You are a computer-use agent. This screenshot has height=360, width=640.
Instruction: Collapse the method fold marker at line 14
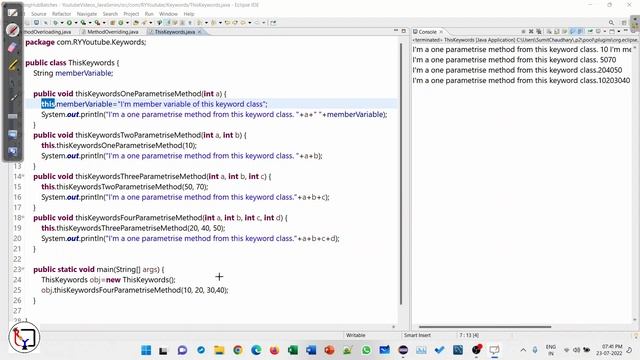23,176
